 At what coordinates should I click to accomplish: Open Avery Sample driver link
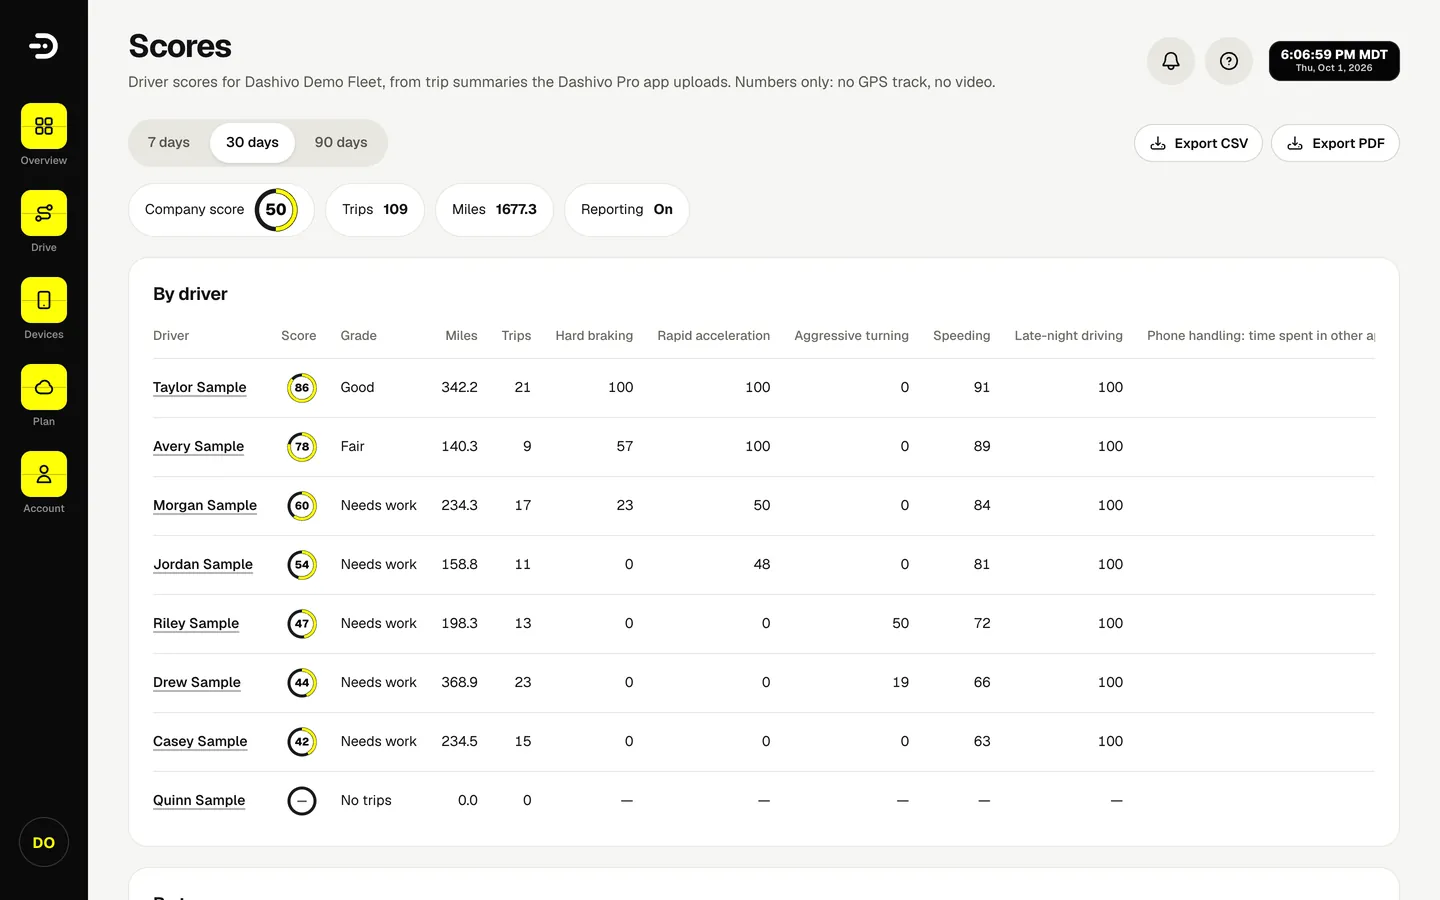(198, 447)
